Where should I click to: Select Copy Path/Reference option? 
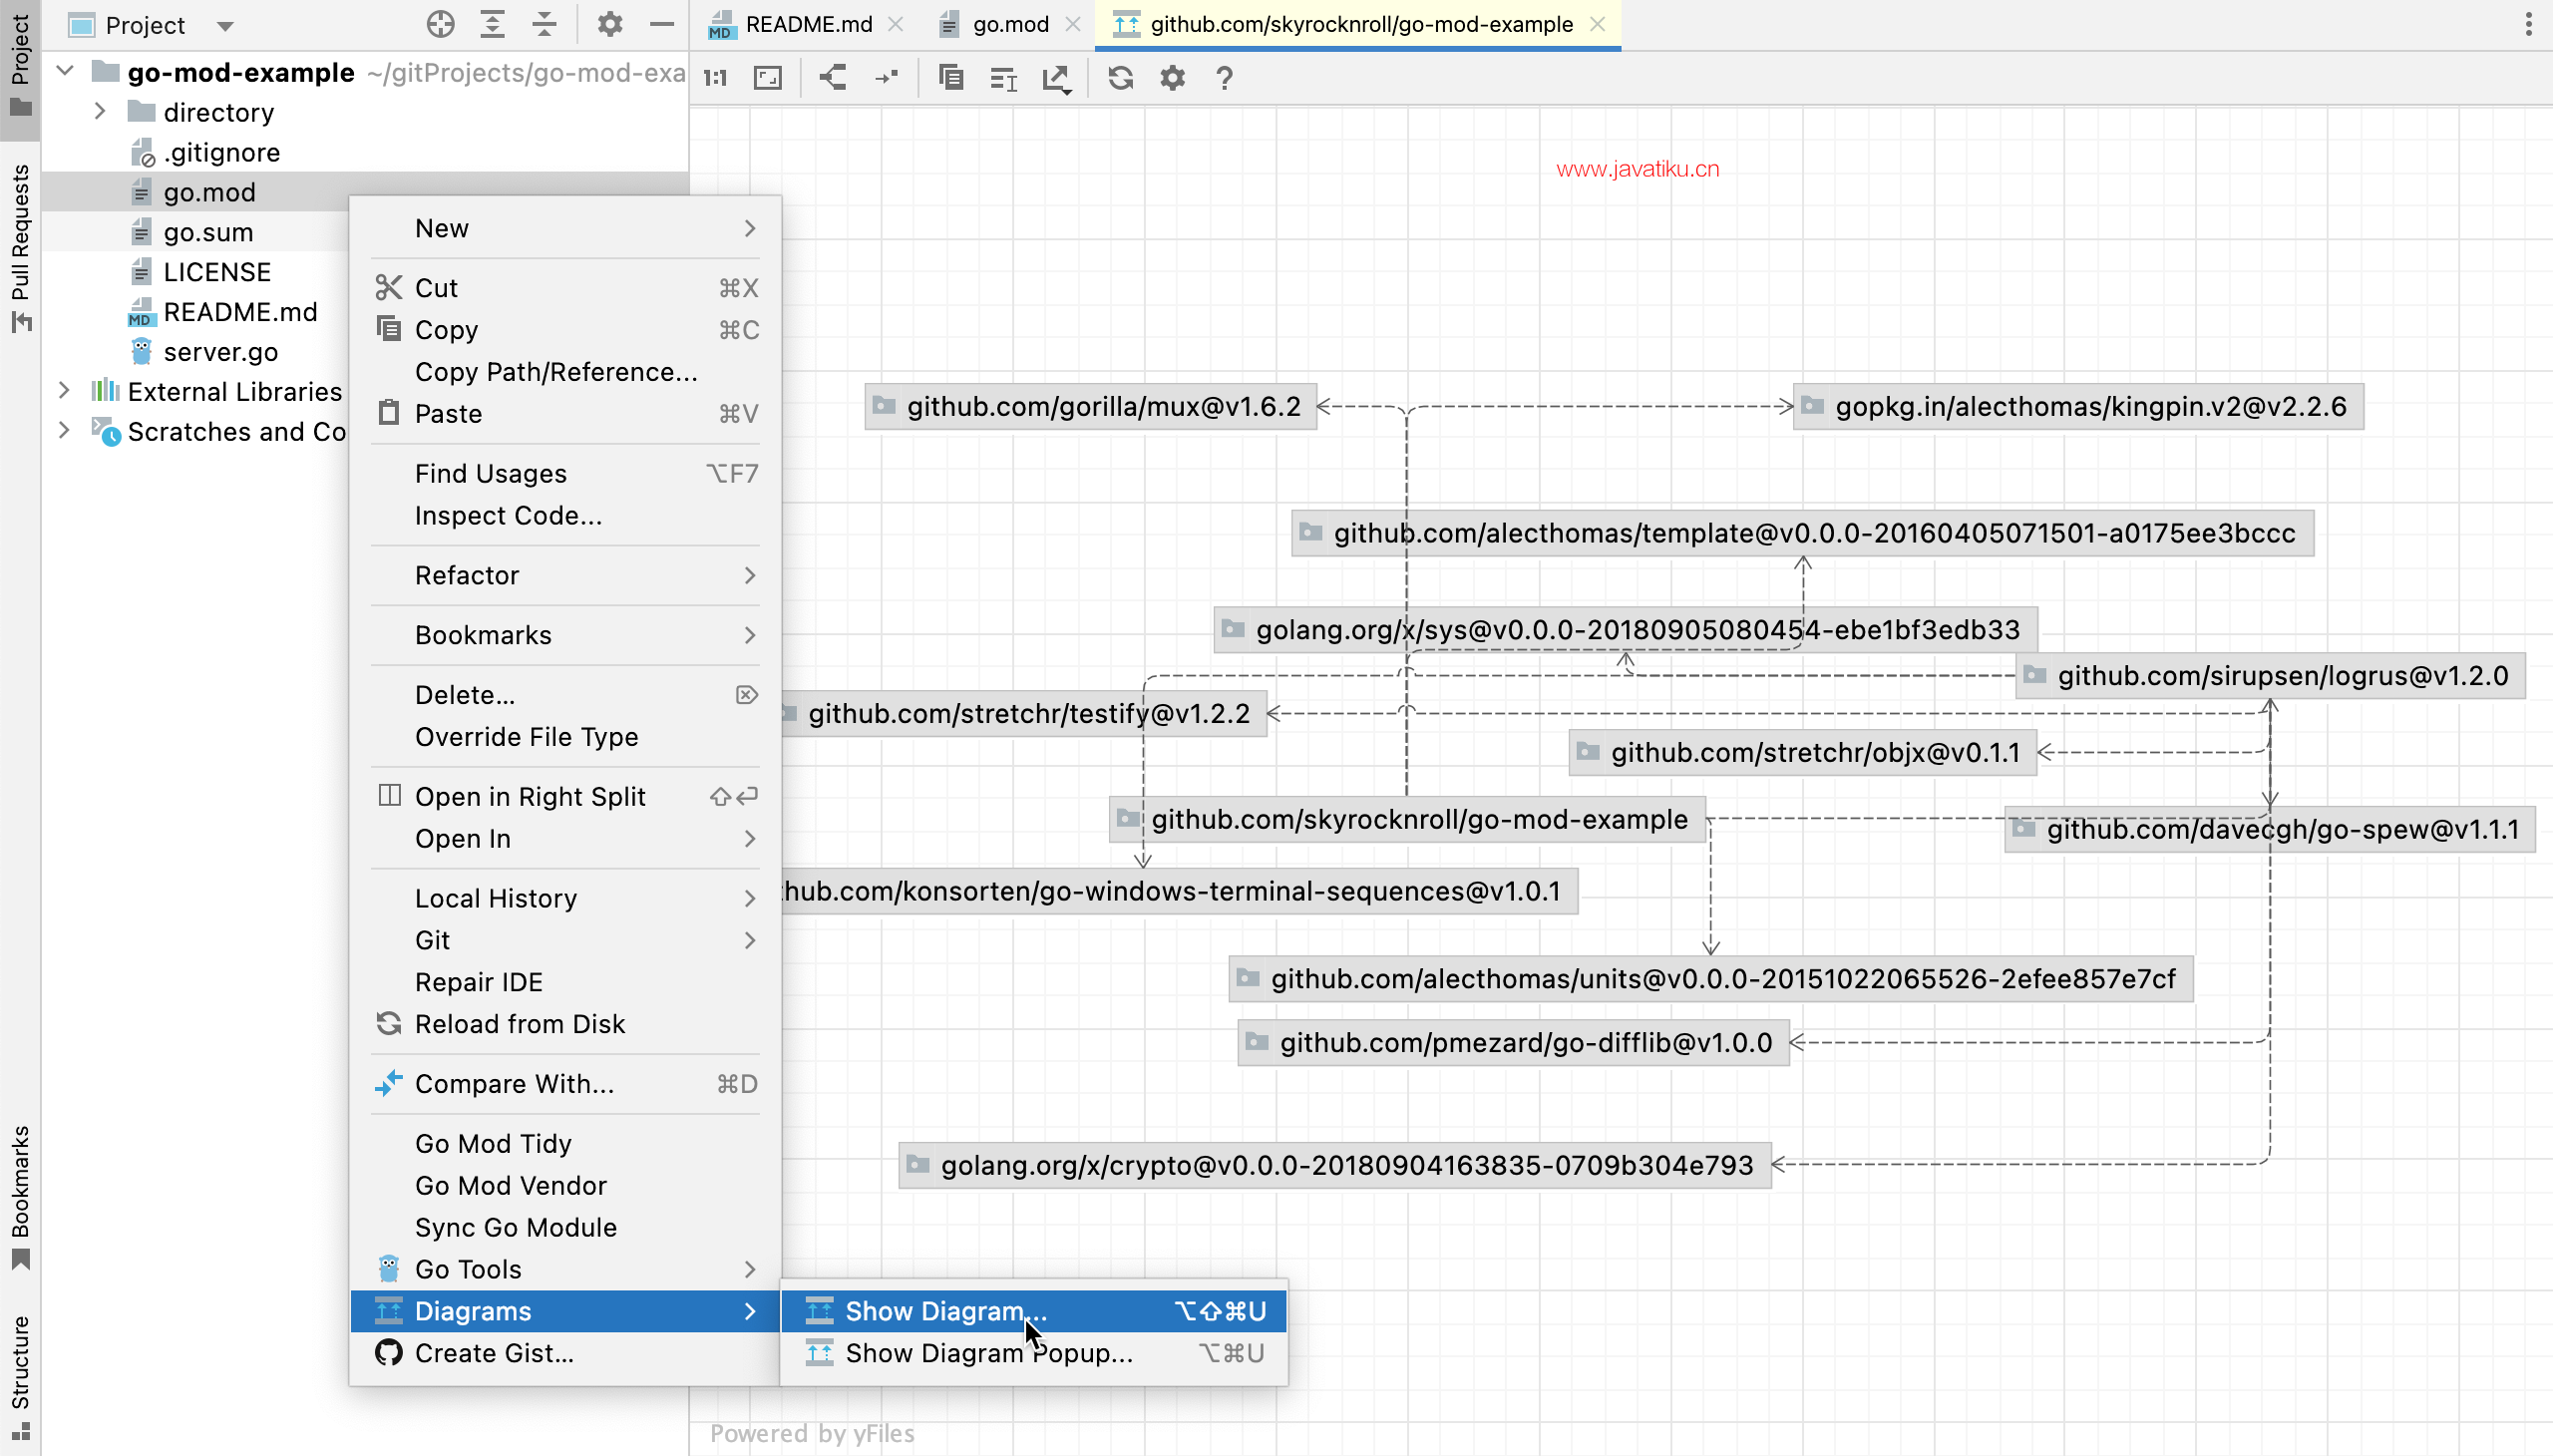tap(565, 372)
